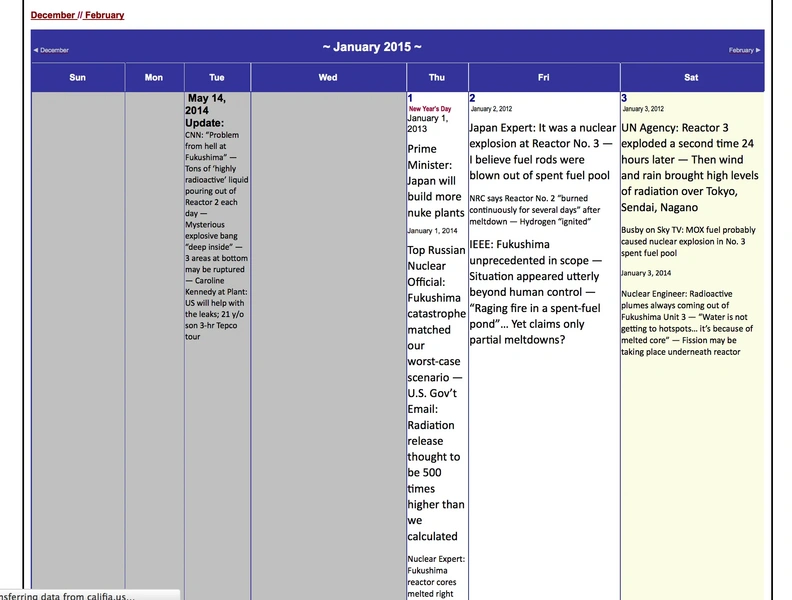Click the New Year's Day label
792x600 pixels.
[x=430, y=109]
